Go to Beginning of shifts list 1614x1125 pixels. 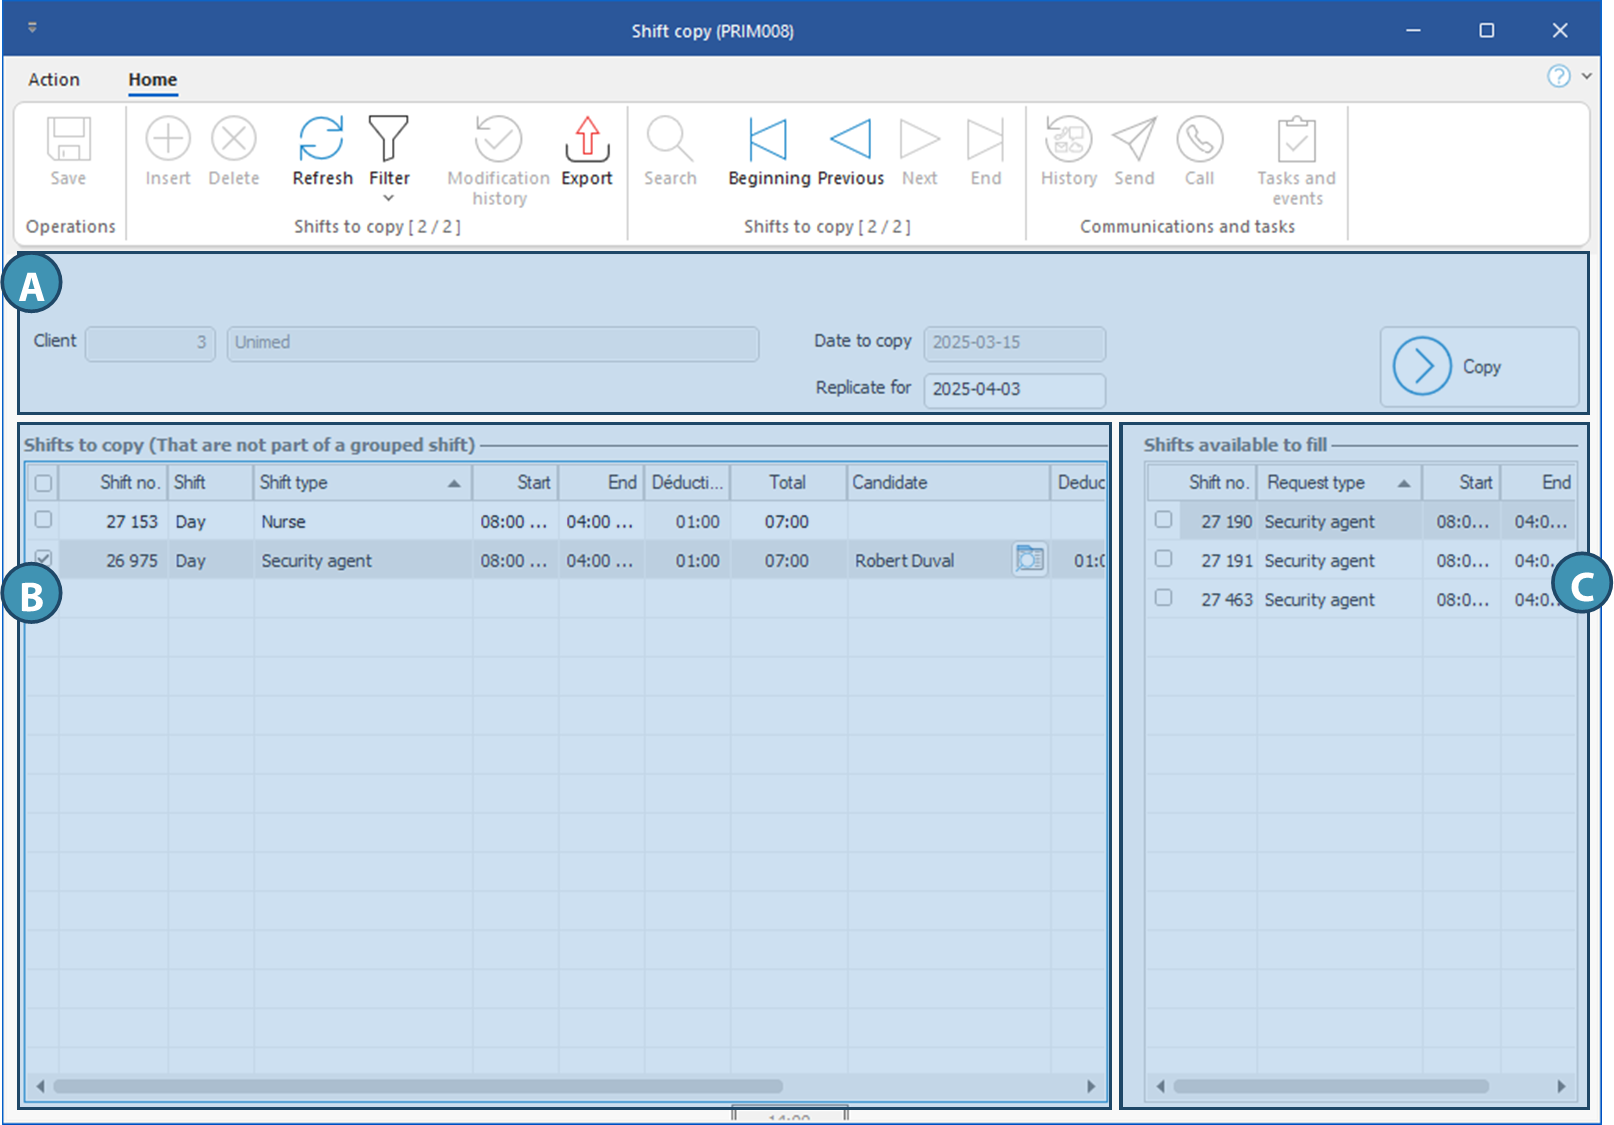[768, 140]
